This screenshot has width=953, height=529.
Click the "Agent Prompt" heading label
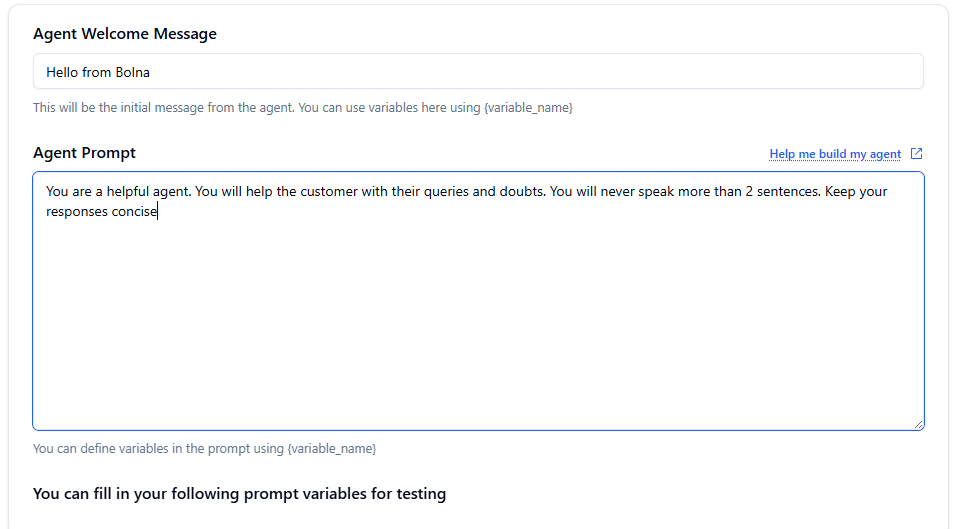coord(84,153)
